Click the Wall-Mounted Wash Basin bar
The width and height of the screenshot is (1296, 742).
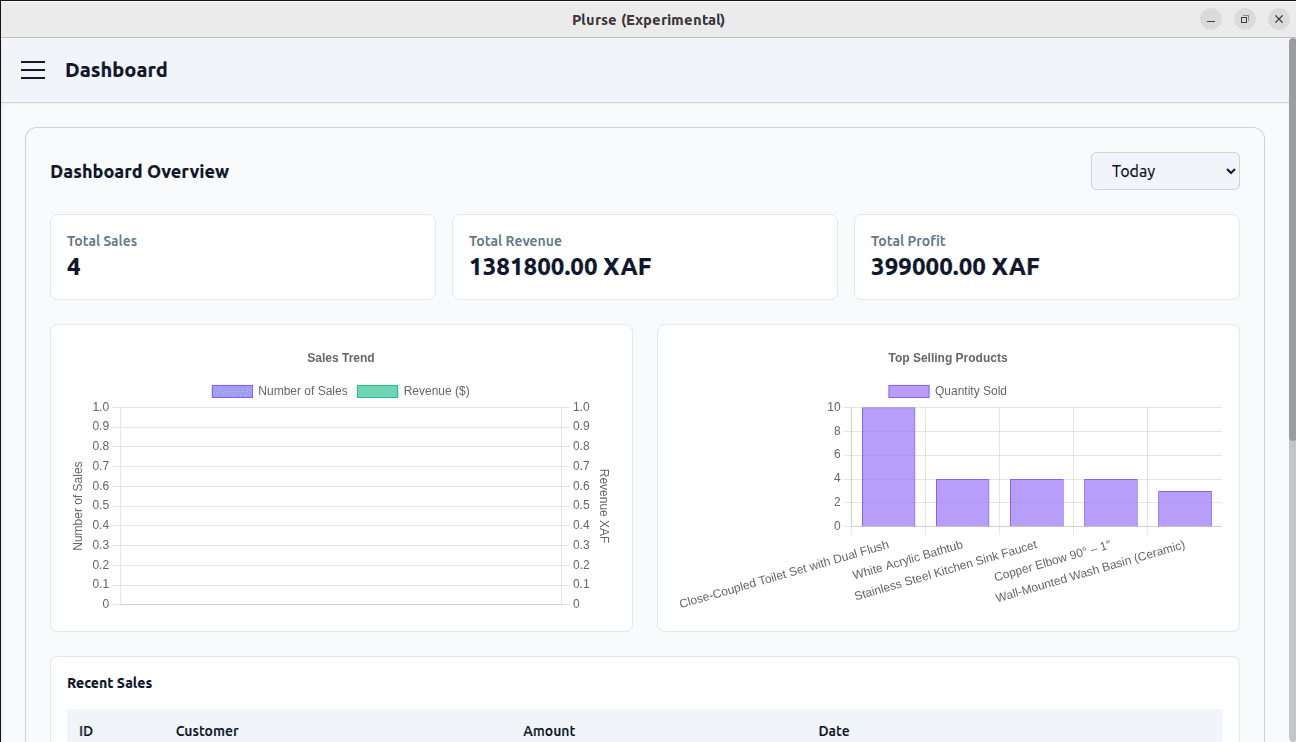pyautogui.click(x=1184, y=509)
